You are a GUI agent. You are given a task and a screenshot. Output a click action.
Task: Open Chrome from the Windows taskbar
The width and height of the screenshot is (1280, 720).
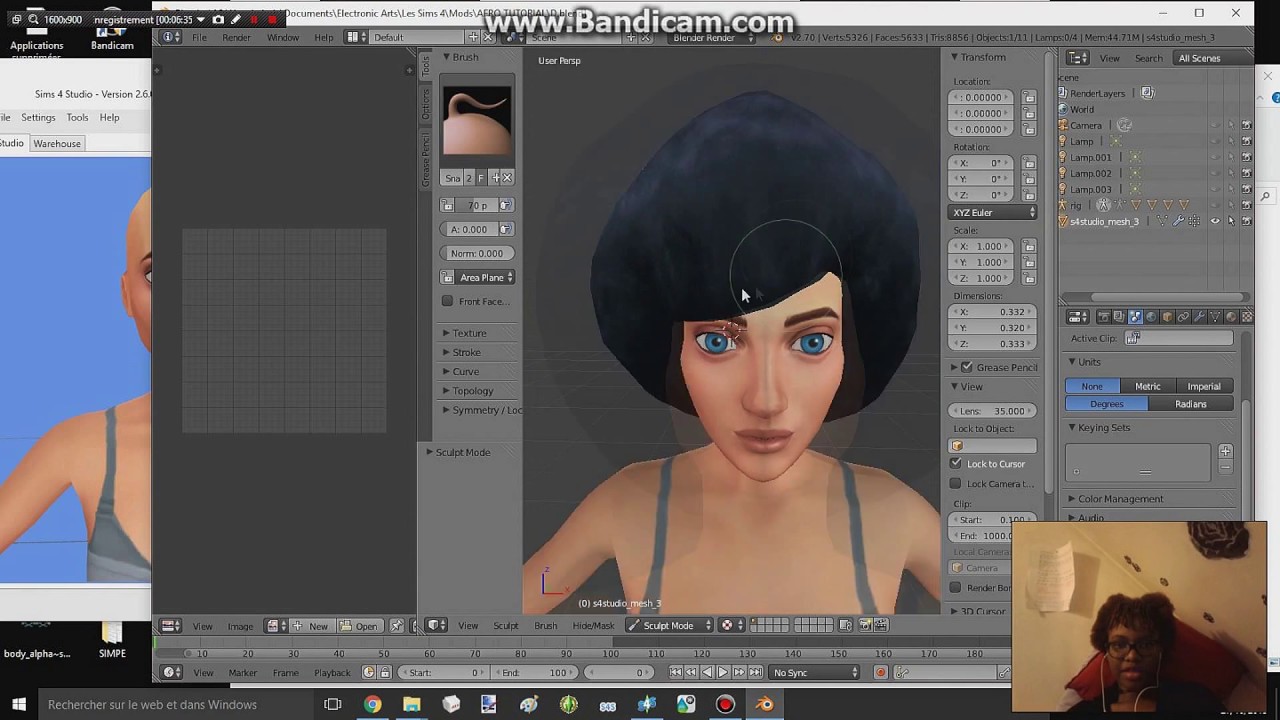[372, 705]
